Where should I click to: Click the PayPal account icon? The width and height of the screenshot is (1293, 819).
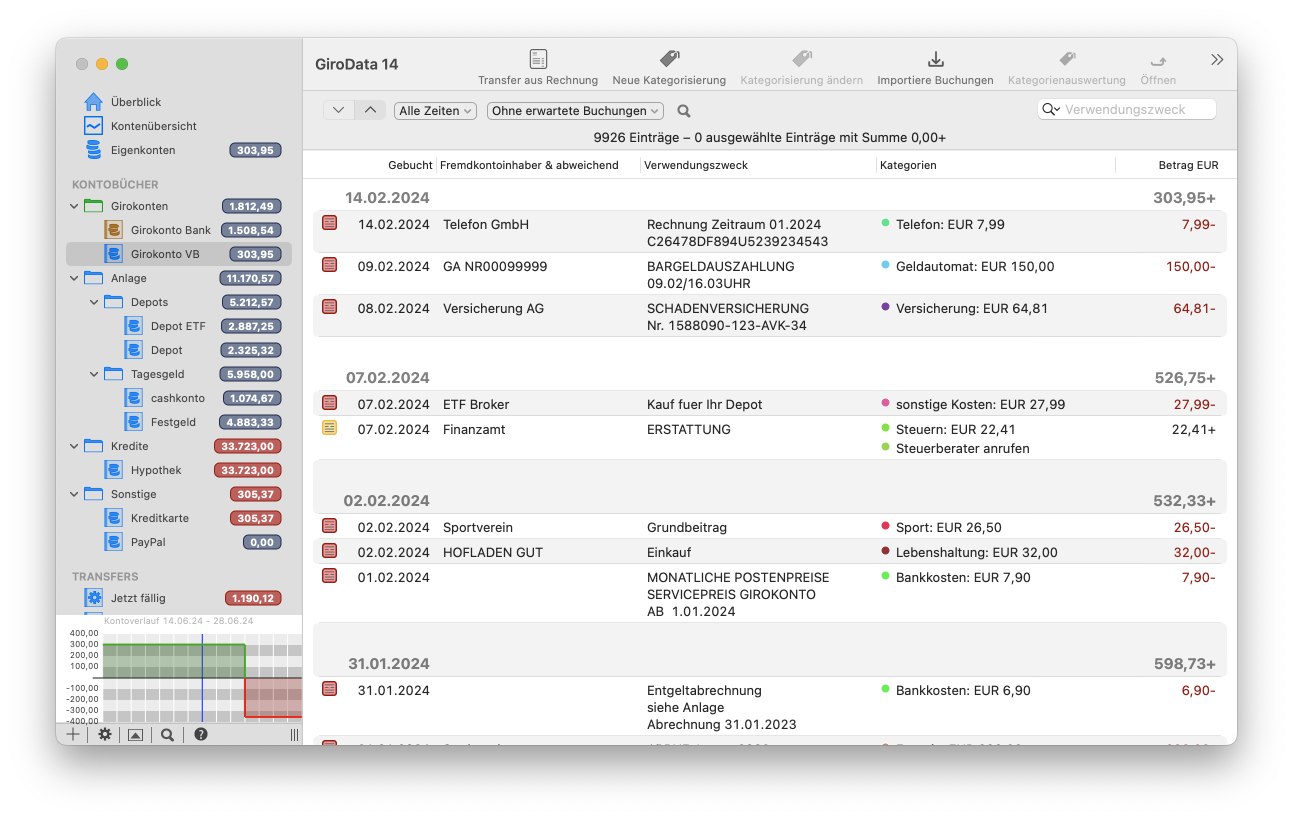point(114,542)
